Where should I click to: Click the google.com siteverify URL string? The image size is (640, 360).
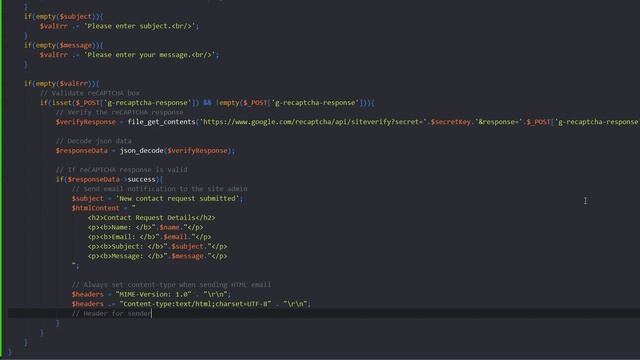[x=313, y=122]
